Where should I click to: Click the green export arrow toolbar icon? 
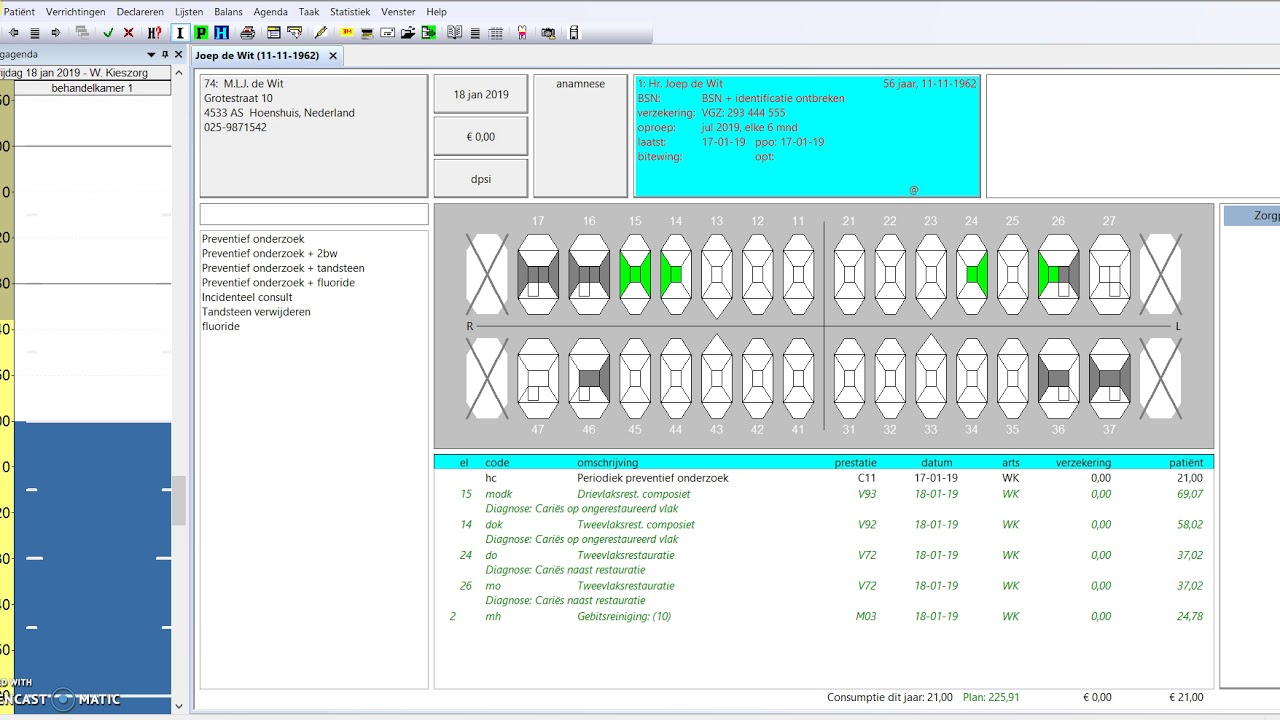pyautogui.click(x=429, y=33)
